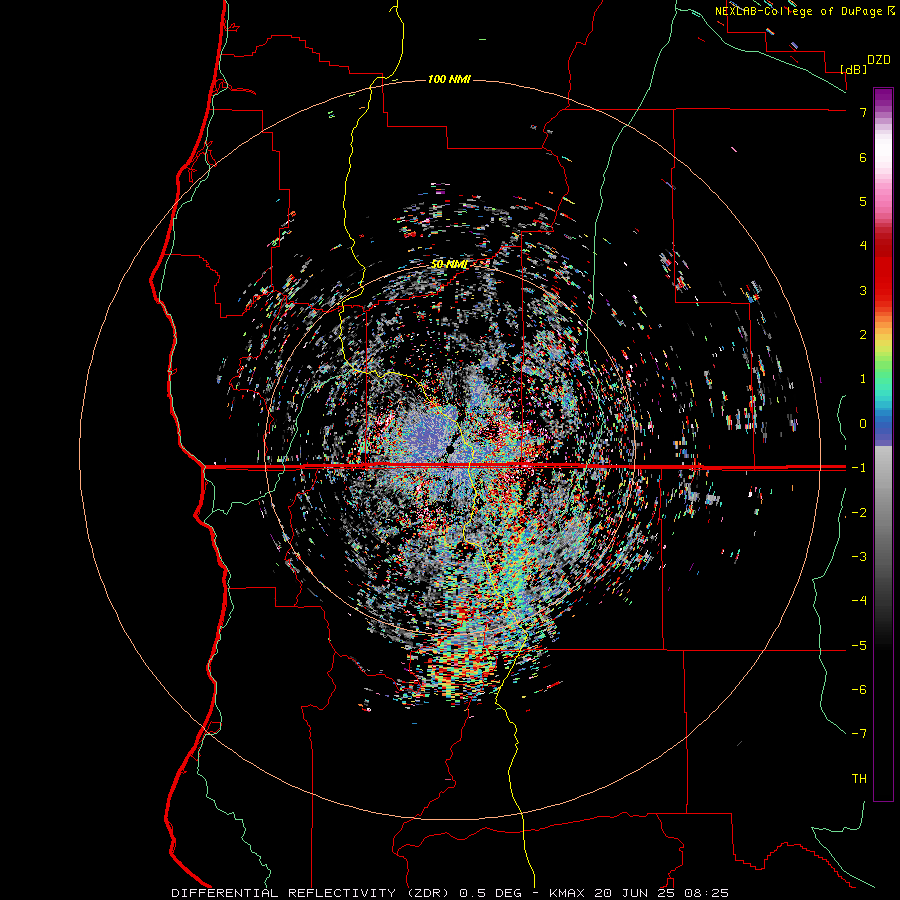Click the 100 NMI range ring label
Image resolution: width=900 pixels, height=900 pixels.
(x=449, y=79)
